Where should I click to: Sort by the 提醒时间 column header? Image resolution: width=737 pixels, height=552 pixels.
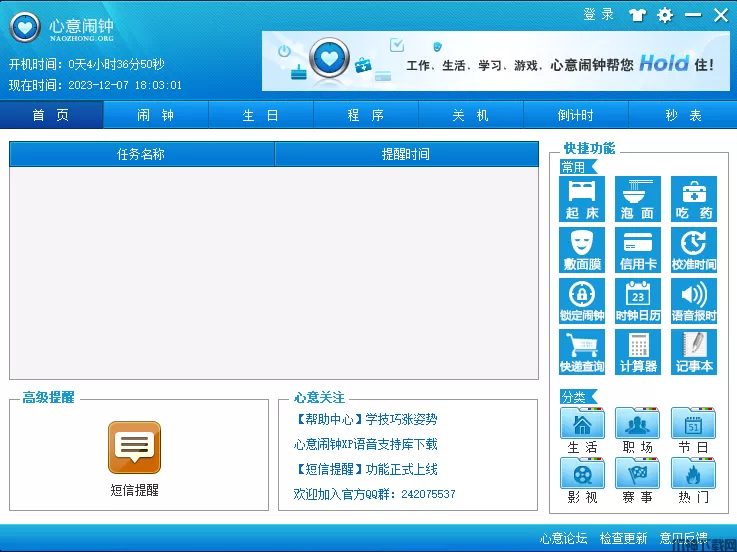tap(407, 154)
